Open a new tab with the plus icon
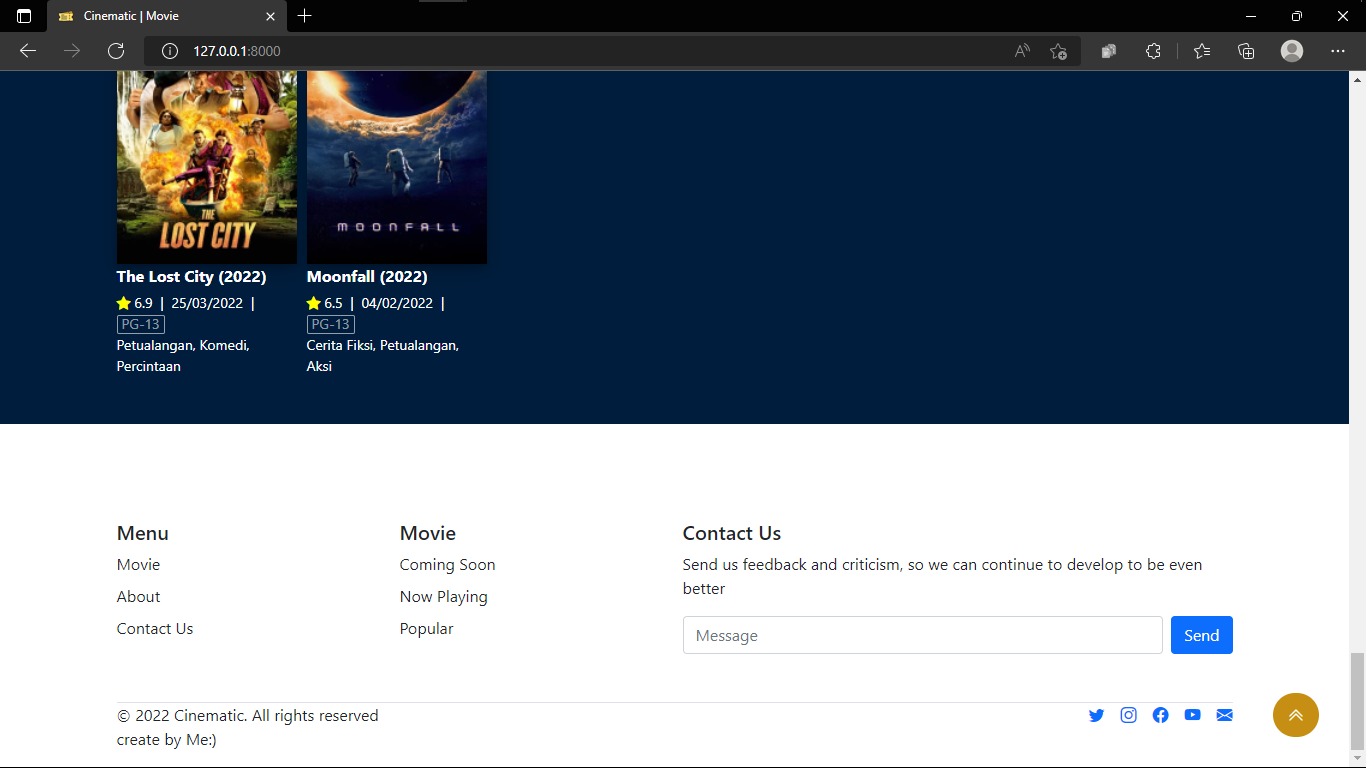The height and width of the screenshot is (768, 1366). pyautogui.click(x=305, y=16)
